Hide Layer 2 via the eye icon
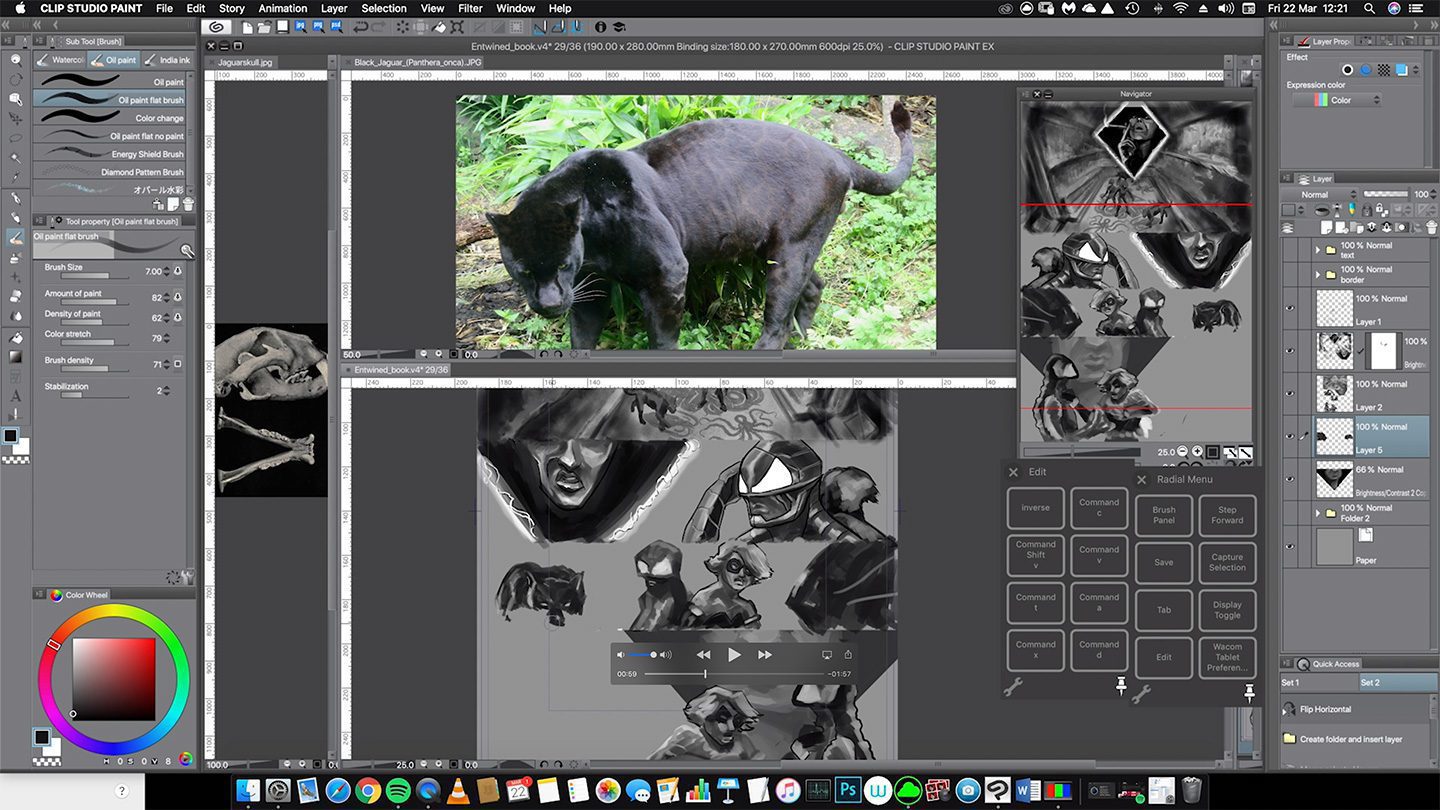1440x810 pixels. click(1289, 394)
